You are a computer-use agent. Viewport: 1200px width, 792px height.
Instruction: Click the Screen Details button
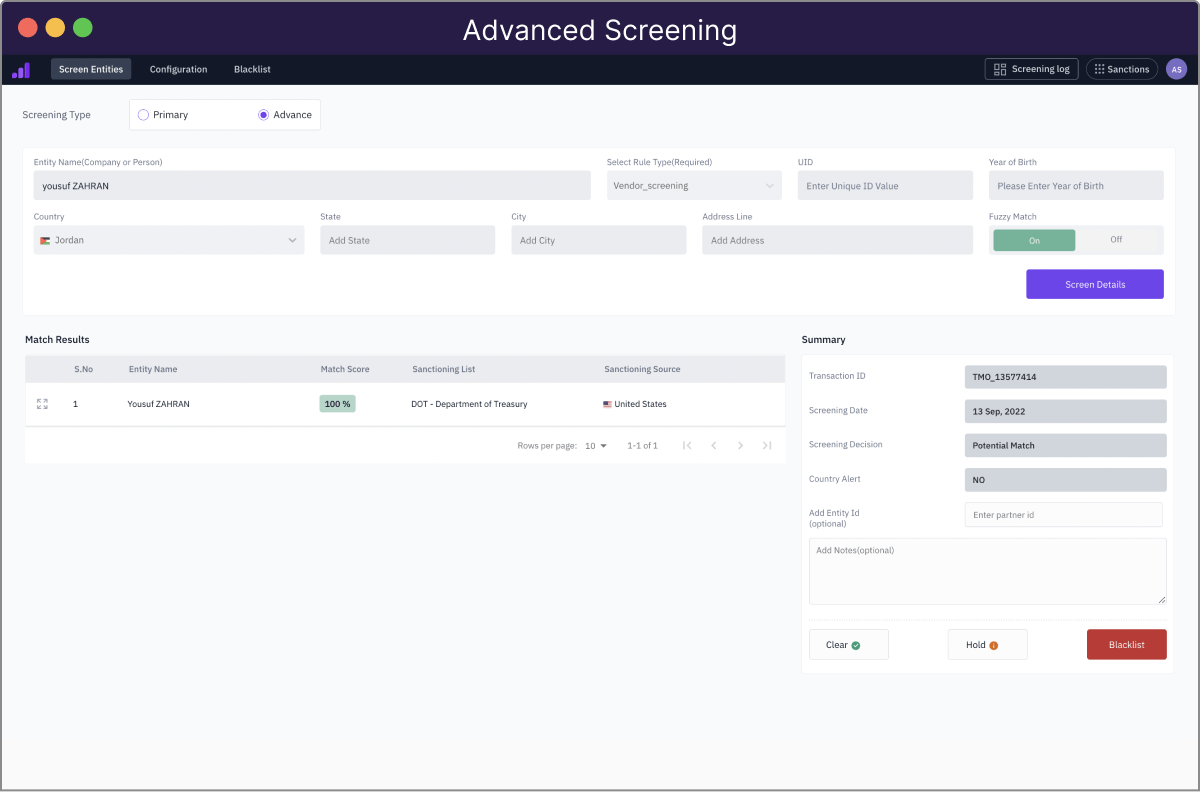(x=1094, y=284)
